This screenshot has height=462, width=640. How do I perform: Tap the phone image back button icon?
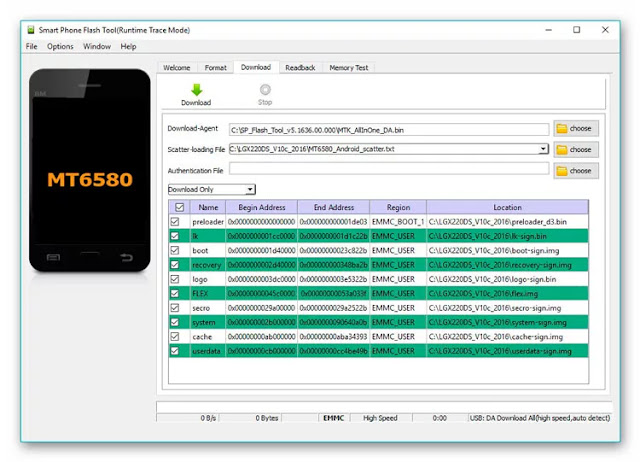(126, 257)
